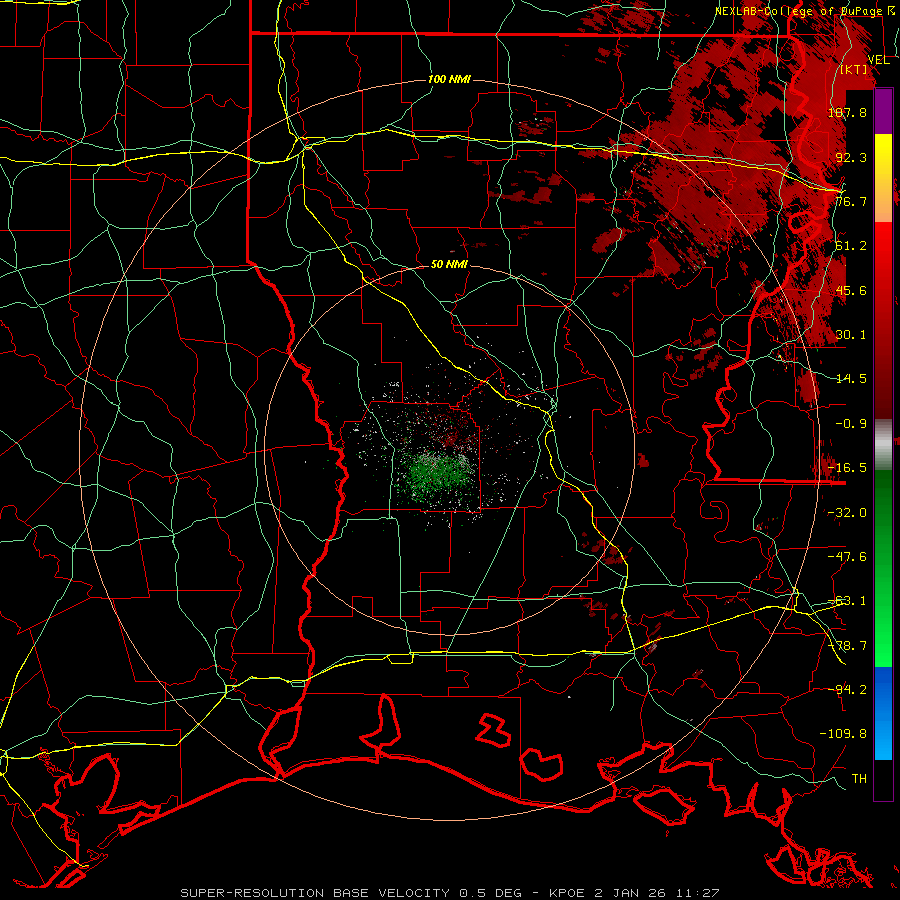Click the -63.1 legend value

(x=847, y=600)
